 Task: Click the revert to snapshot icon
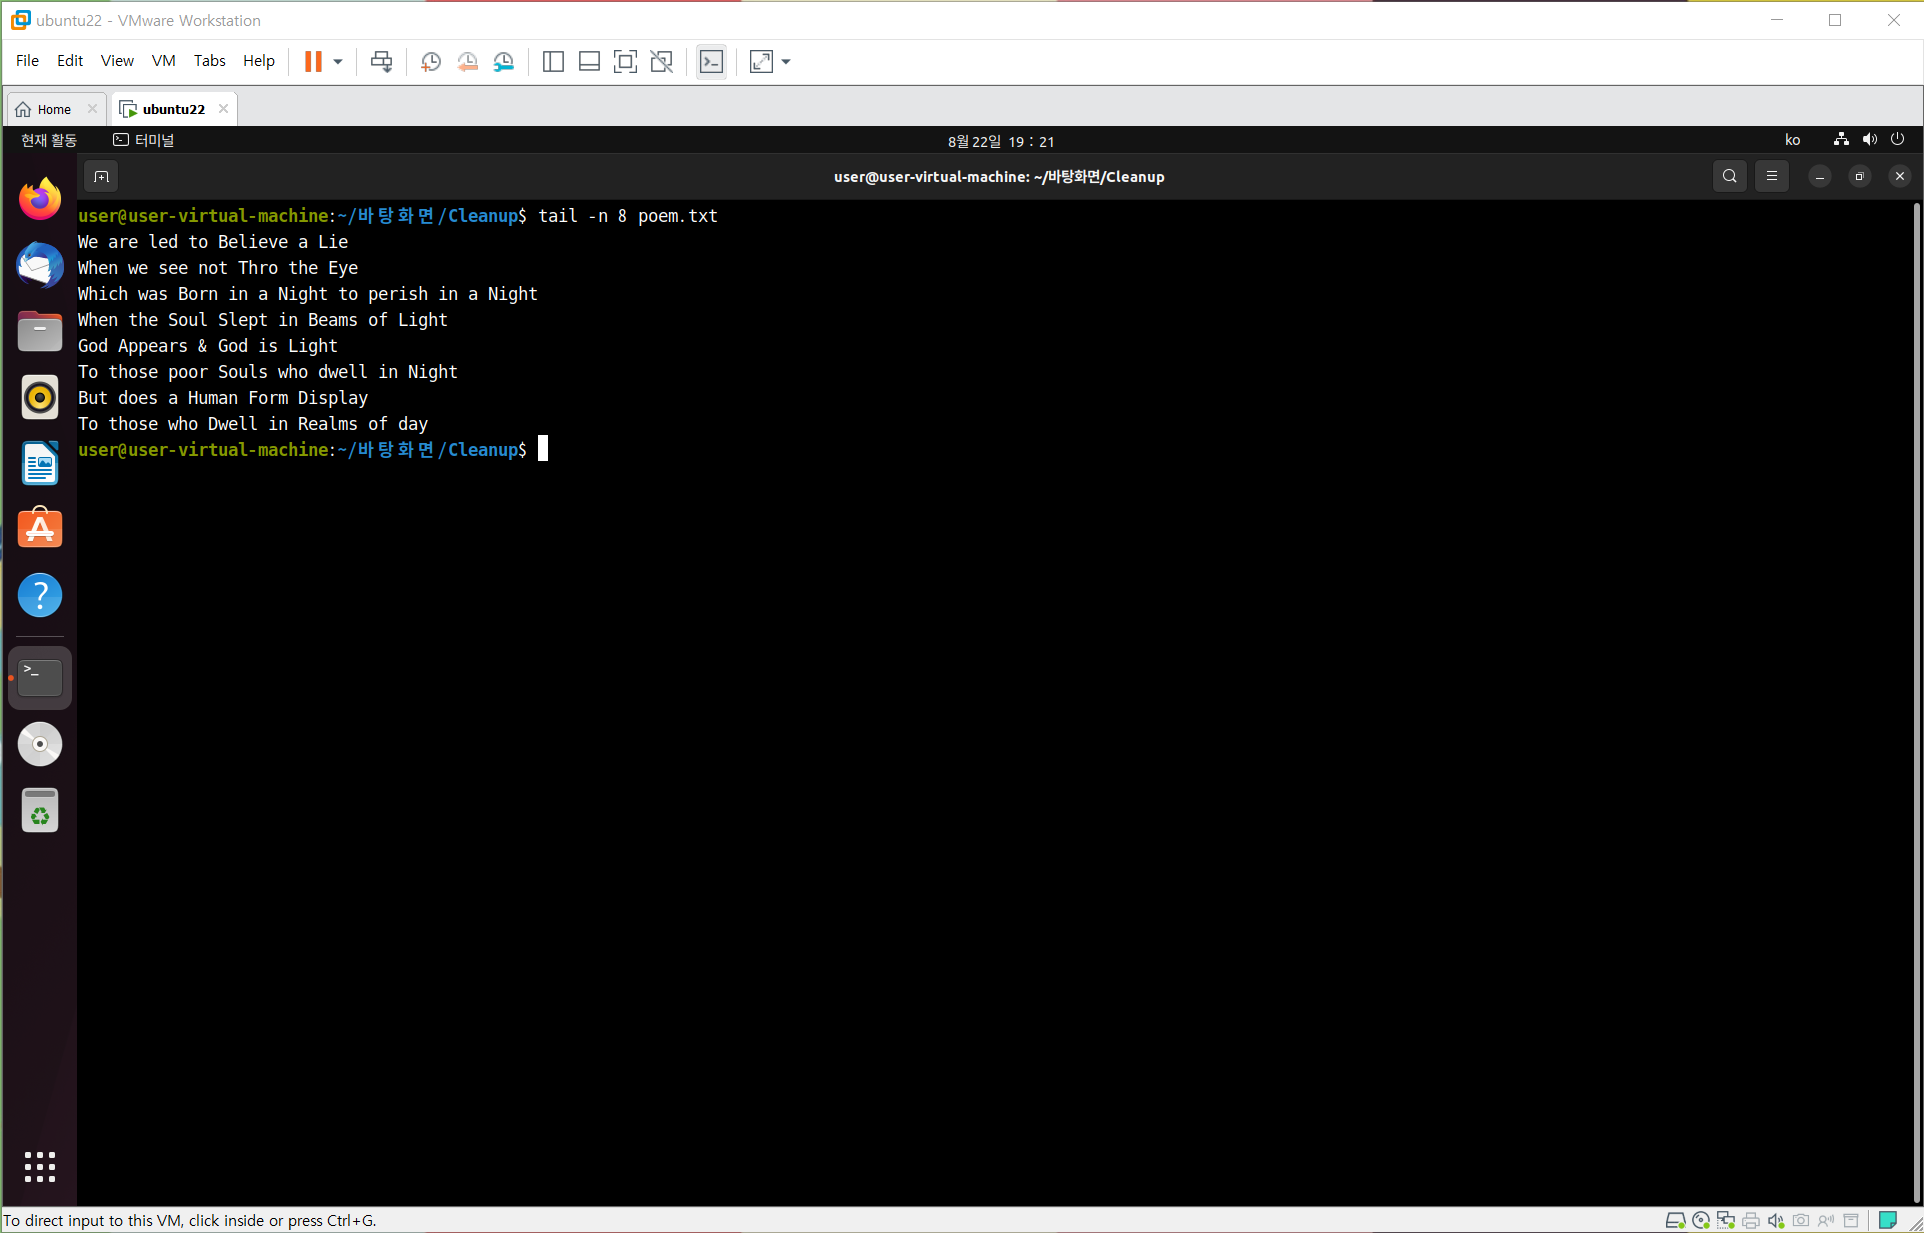click(467, 62)
